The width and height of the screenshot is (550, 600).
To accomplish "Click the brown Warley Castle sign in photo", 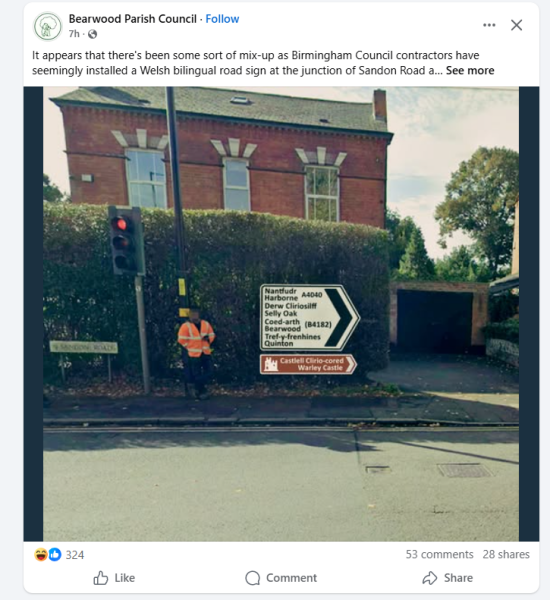I will 308,364.
